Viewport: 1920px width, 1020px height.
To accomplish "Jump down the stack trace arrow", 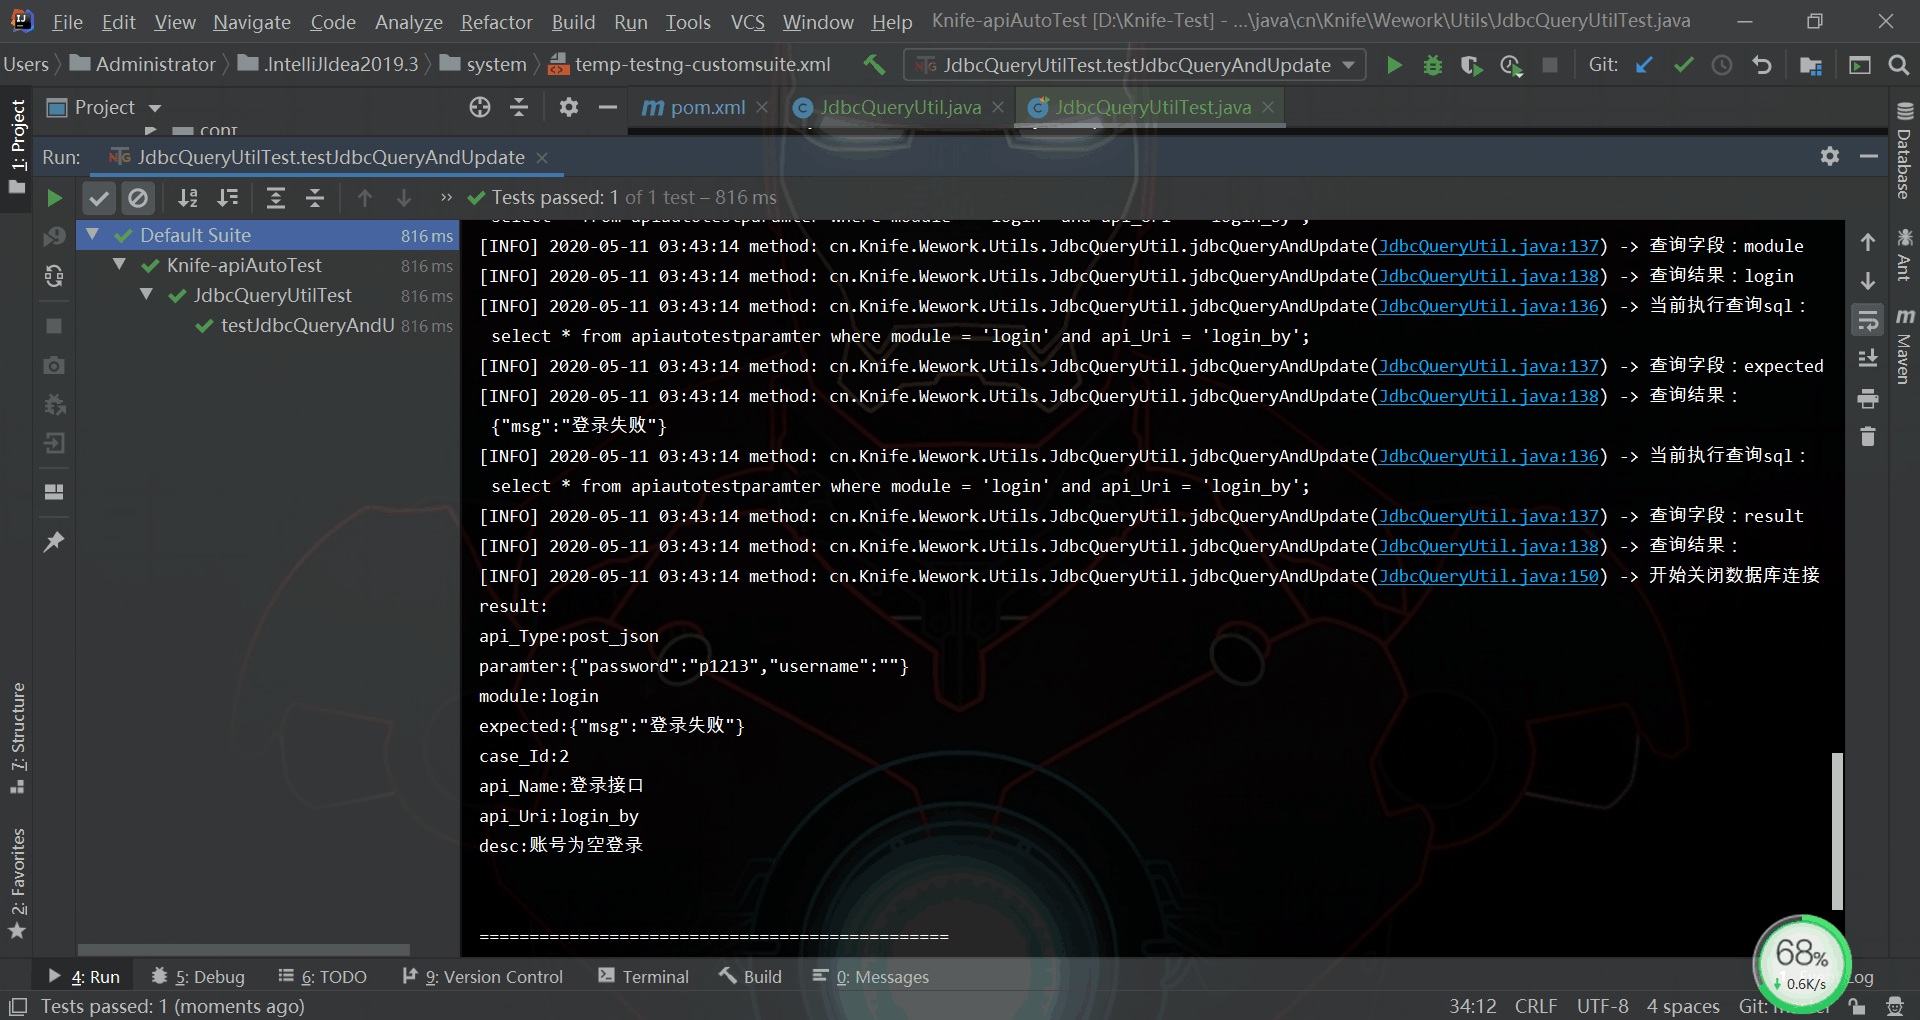I will tap(1868, 281).
